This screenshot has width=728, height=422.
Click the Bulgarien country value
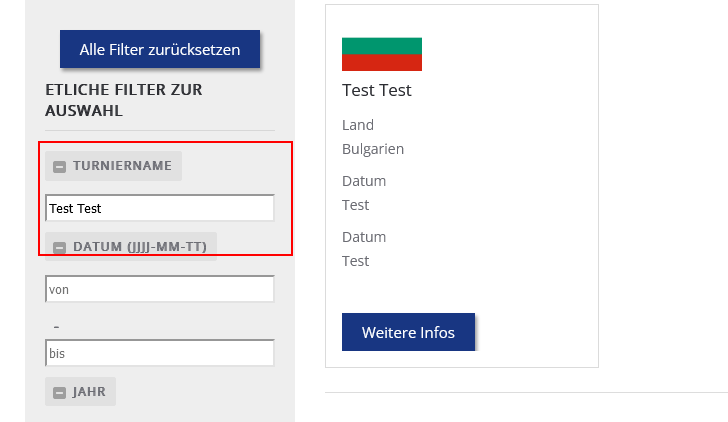373,149
